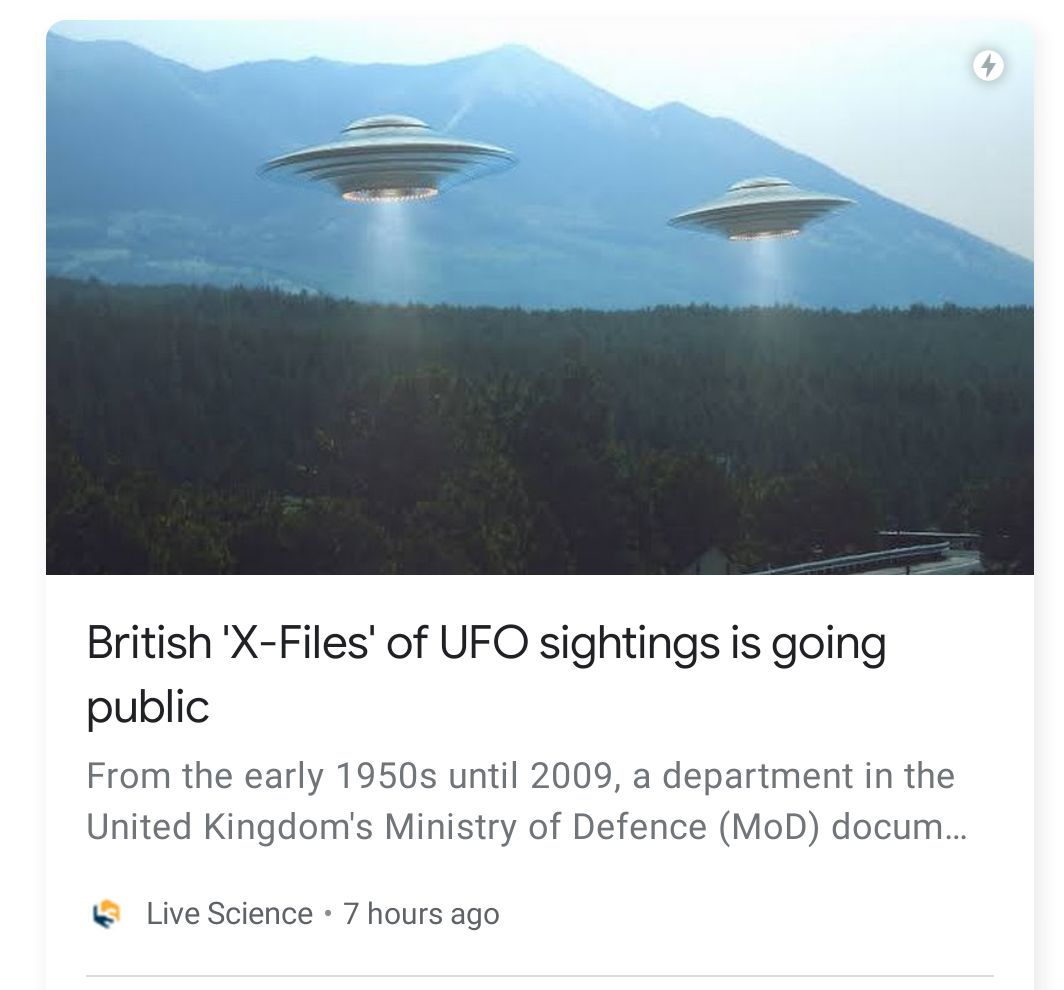The image size is (1064, 990).
Task: Click the "Live Science" source name
Action: coord(229,914)
